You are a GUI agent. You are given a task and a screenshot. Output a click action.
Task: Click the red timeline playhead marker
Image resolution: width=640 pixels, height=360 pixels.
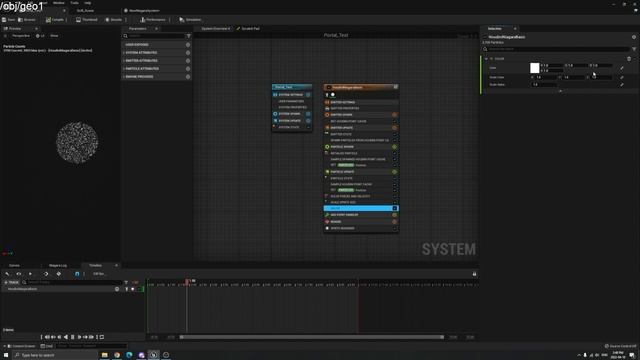(x=187, y=281)
